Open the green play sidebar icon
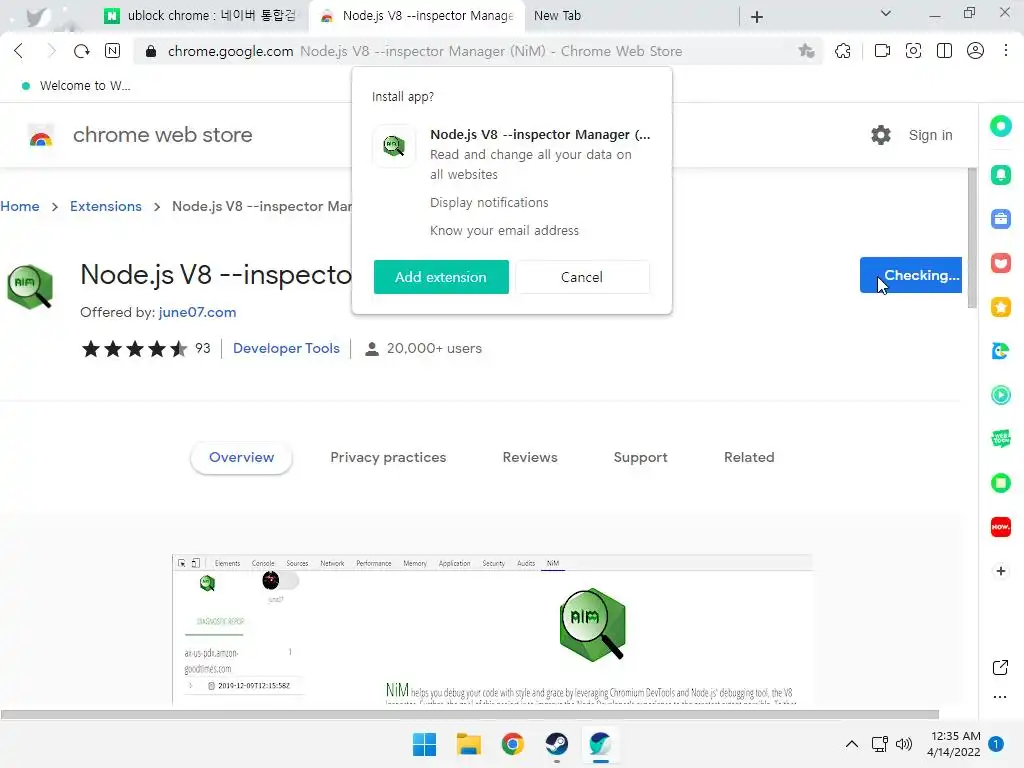Screen dimensions: 1024x768 pyautogui.click(x=1000, y=395)
